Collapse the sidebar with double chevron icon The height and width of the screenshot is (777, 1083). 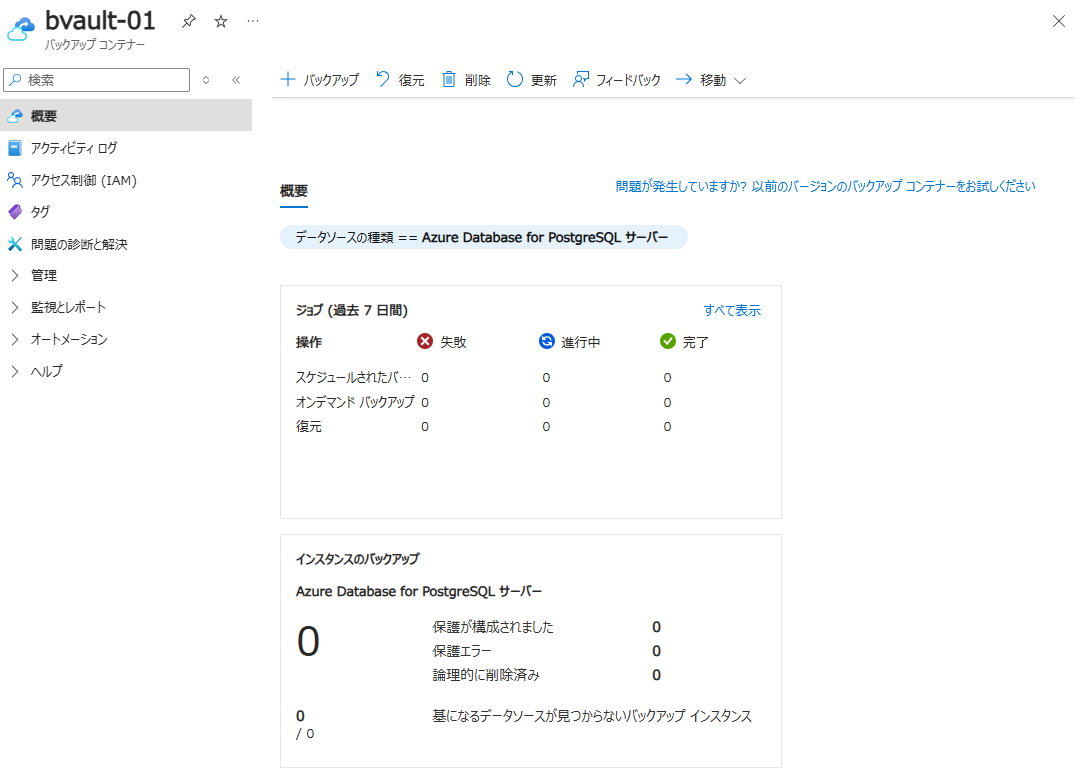[x=236, y=80]
